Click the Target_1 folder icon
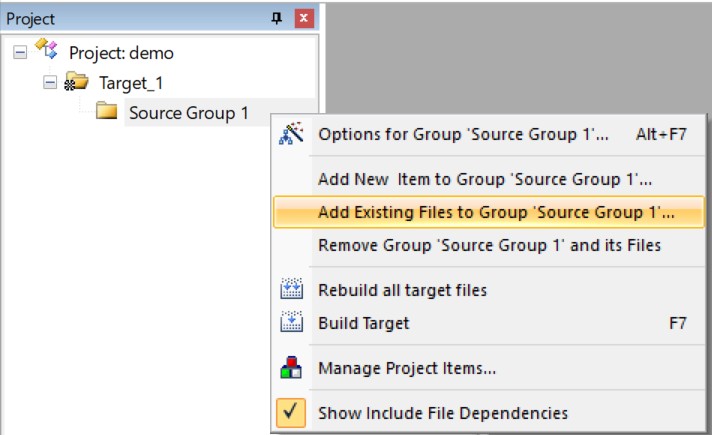This screenshot has height=435, width=712. click(76, 80)
